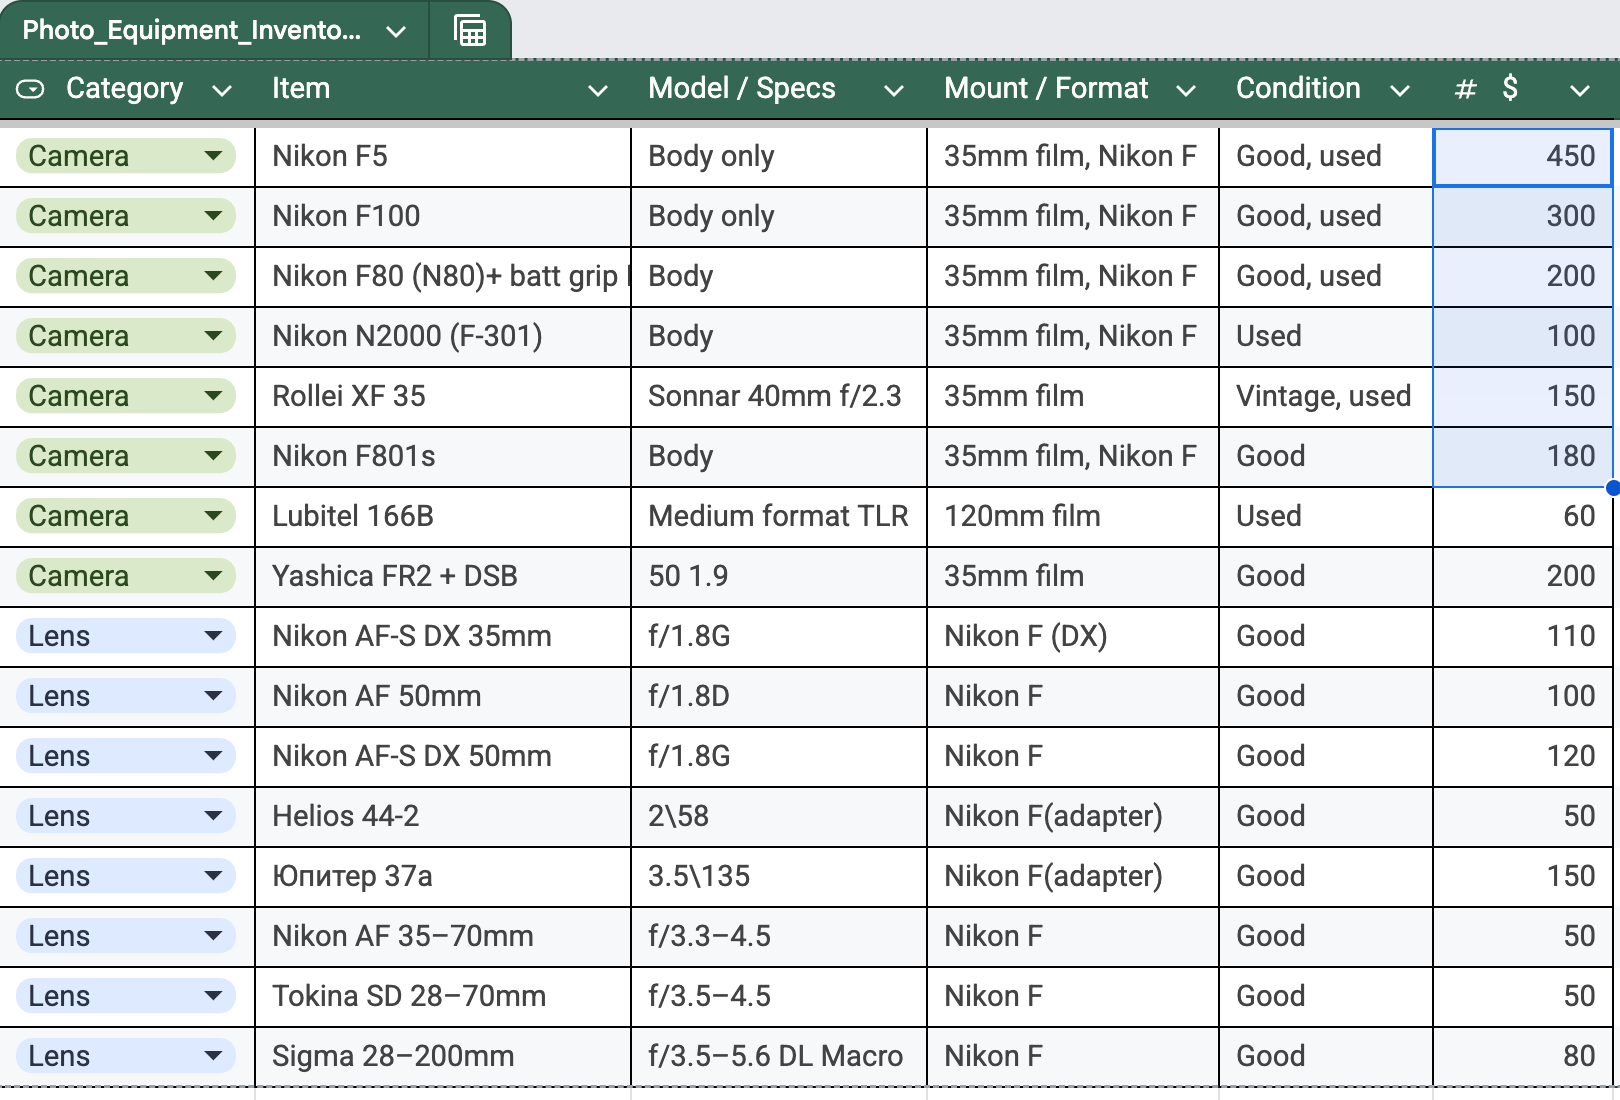Image resolution: width=1620 pixels, height=1100 pixels.
Task: Click the blue fill handle below the 180 cell
Action: (x=1612, y=488)
